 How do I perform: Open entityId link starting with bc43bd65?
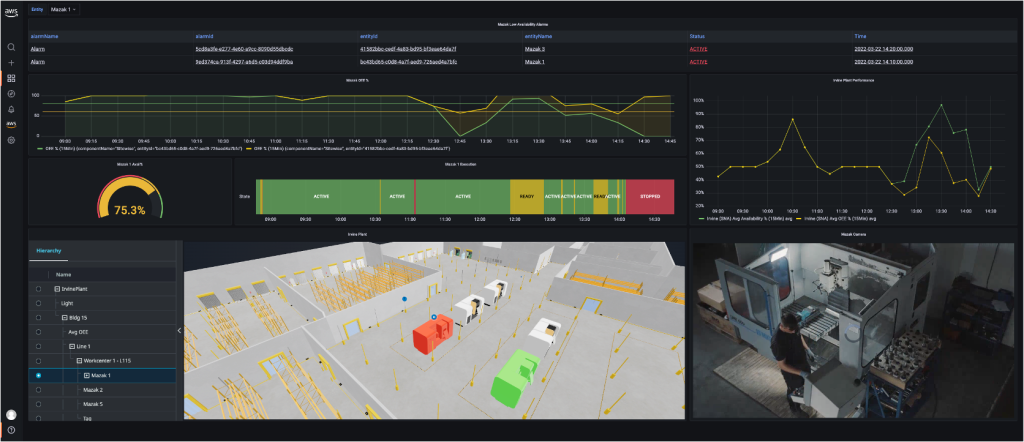[x=408, y=61]
